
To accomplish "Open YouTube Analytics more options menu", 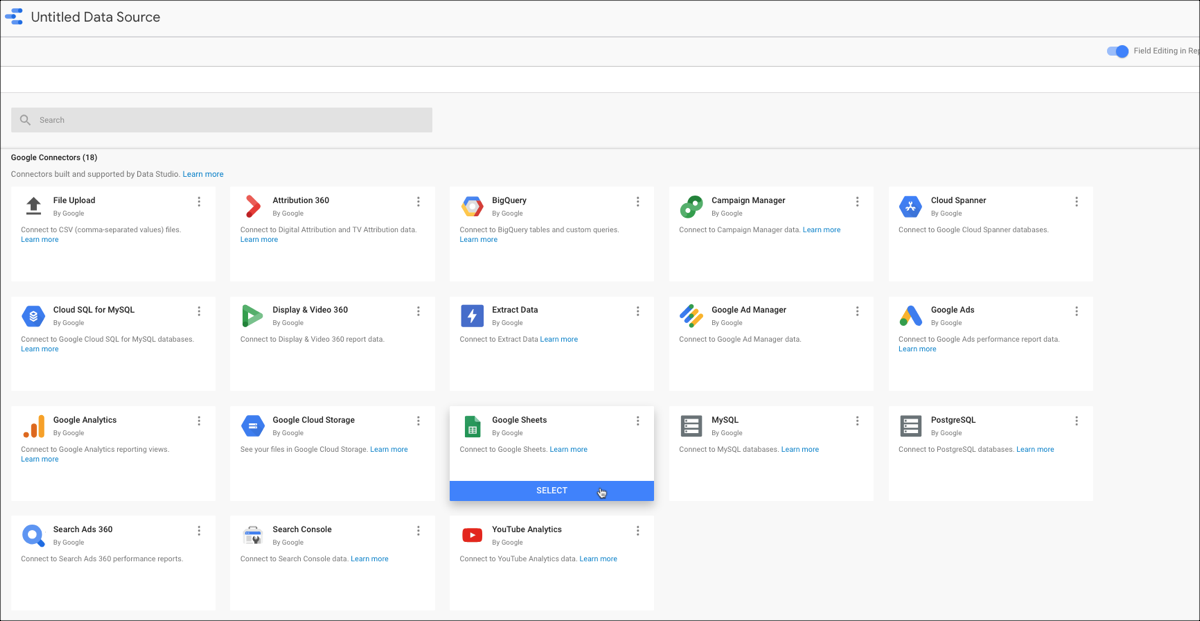I will [638, 531].
